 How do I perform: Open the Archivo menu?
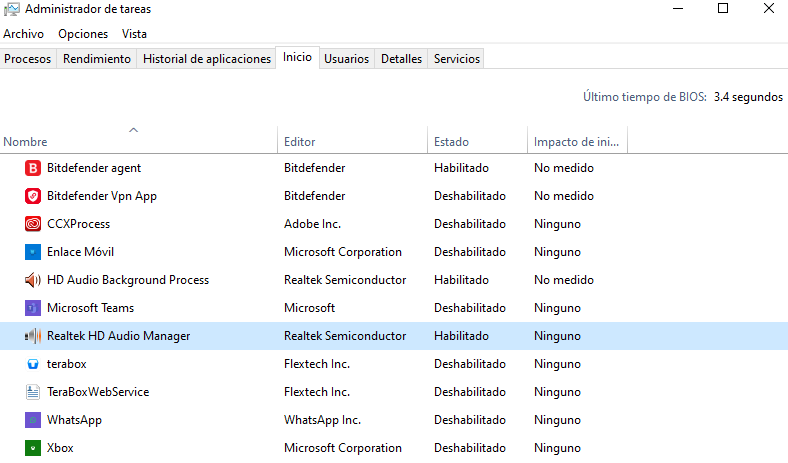[x=23, y=34]
